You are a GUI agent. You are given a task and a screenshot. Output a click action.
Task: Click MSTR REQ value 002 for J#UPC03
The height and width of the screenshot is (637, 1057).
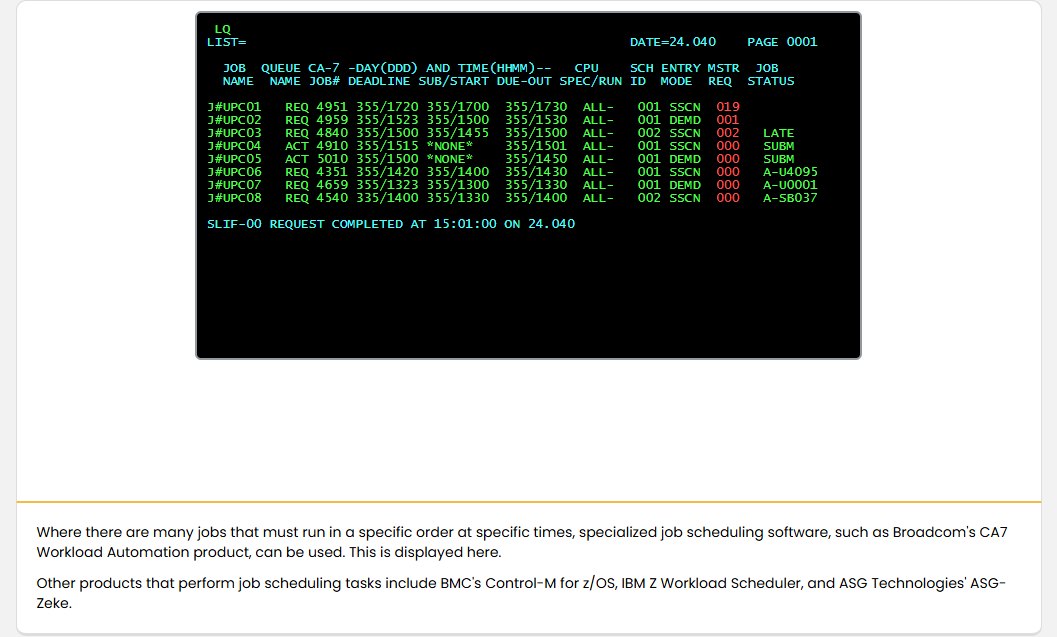coord(728,133)
